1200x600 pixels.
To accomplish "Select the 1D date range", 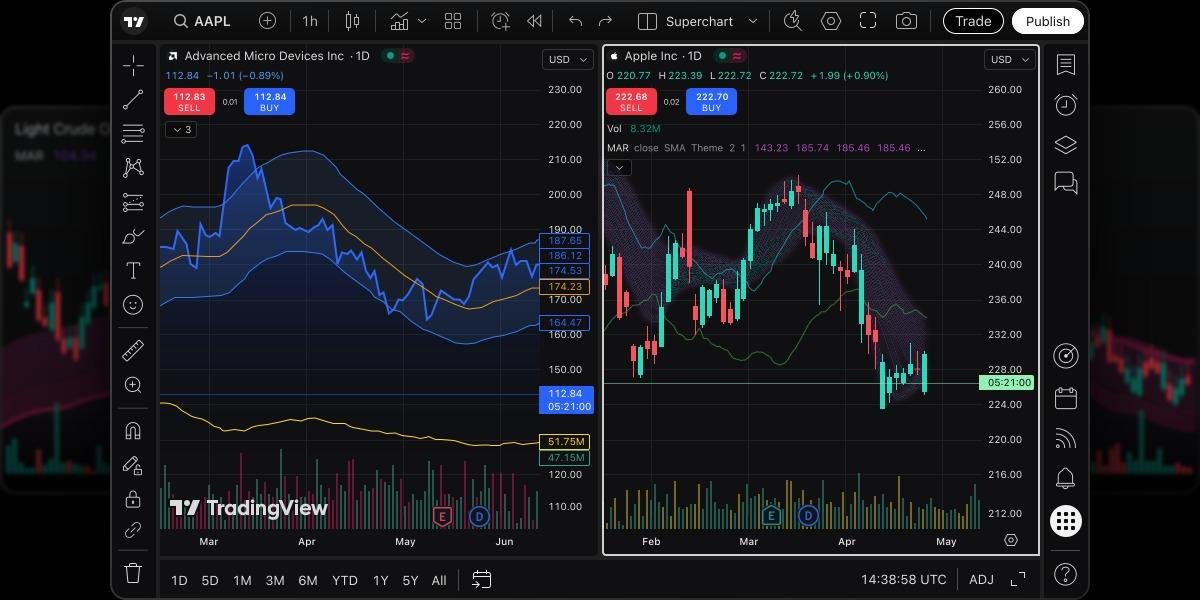I will coord(179,580).
